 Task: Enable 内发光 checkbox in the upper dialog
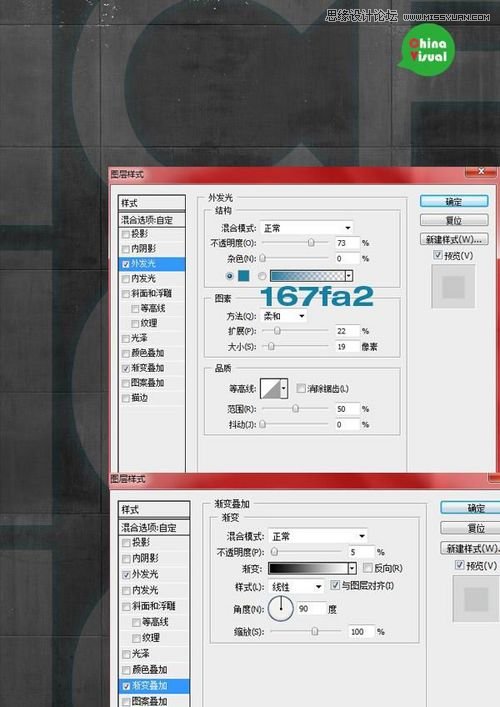(126, 279)
